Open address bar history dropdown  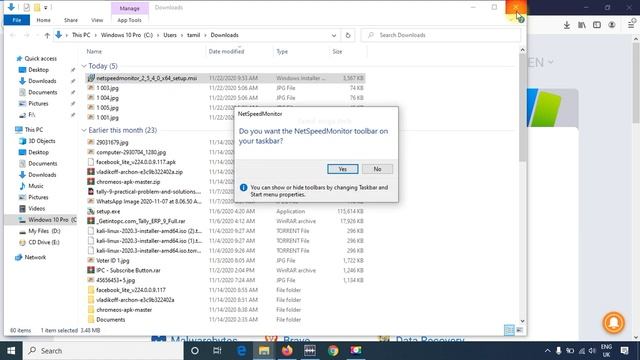coord(334,36)
